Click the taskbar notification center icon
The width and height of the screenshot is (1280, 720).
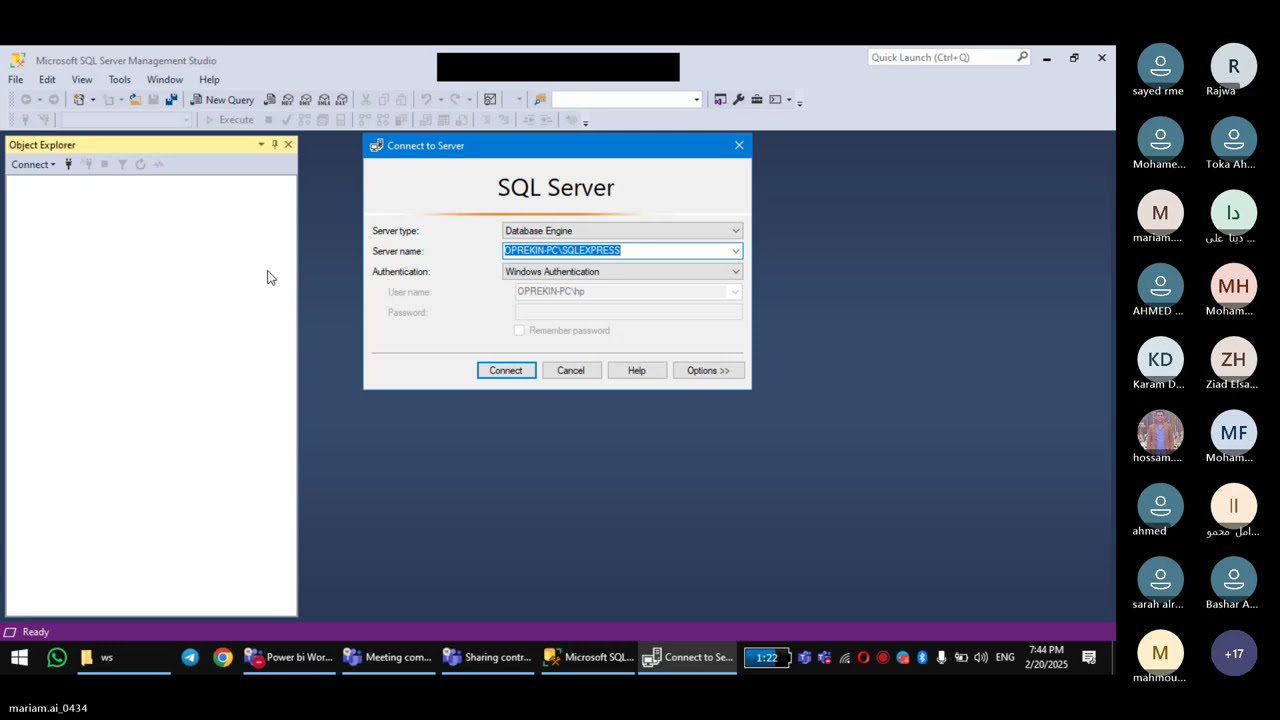(1089, 657)
